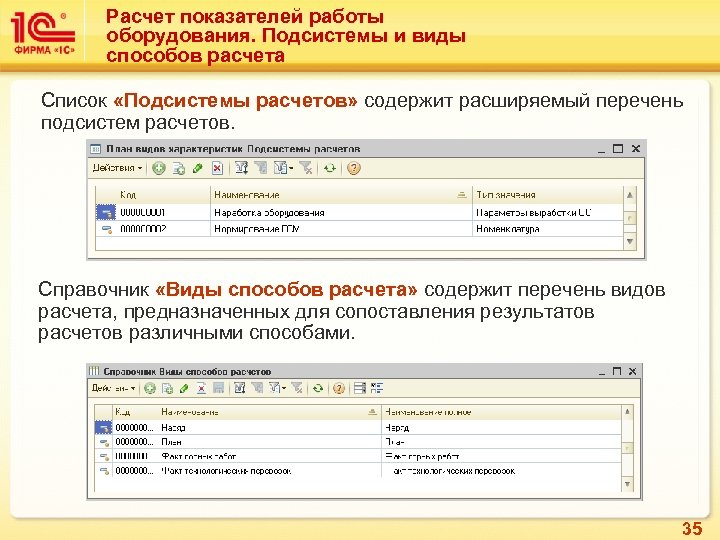Screen dimensions: 720x540
Task: Select the row Факт горных работ
Action: point(358,456)
